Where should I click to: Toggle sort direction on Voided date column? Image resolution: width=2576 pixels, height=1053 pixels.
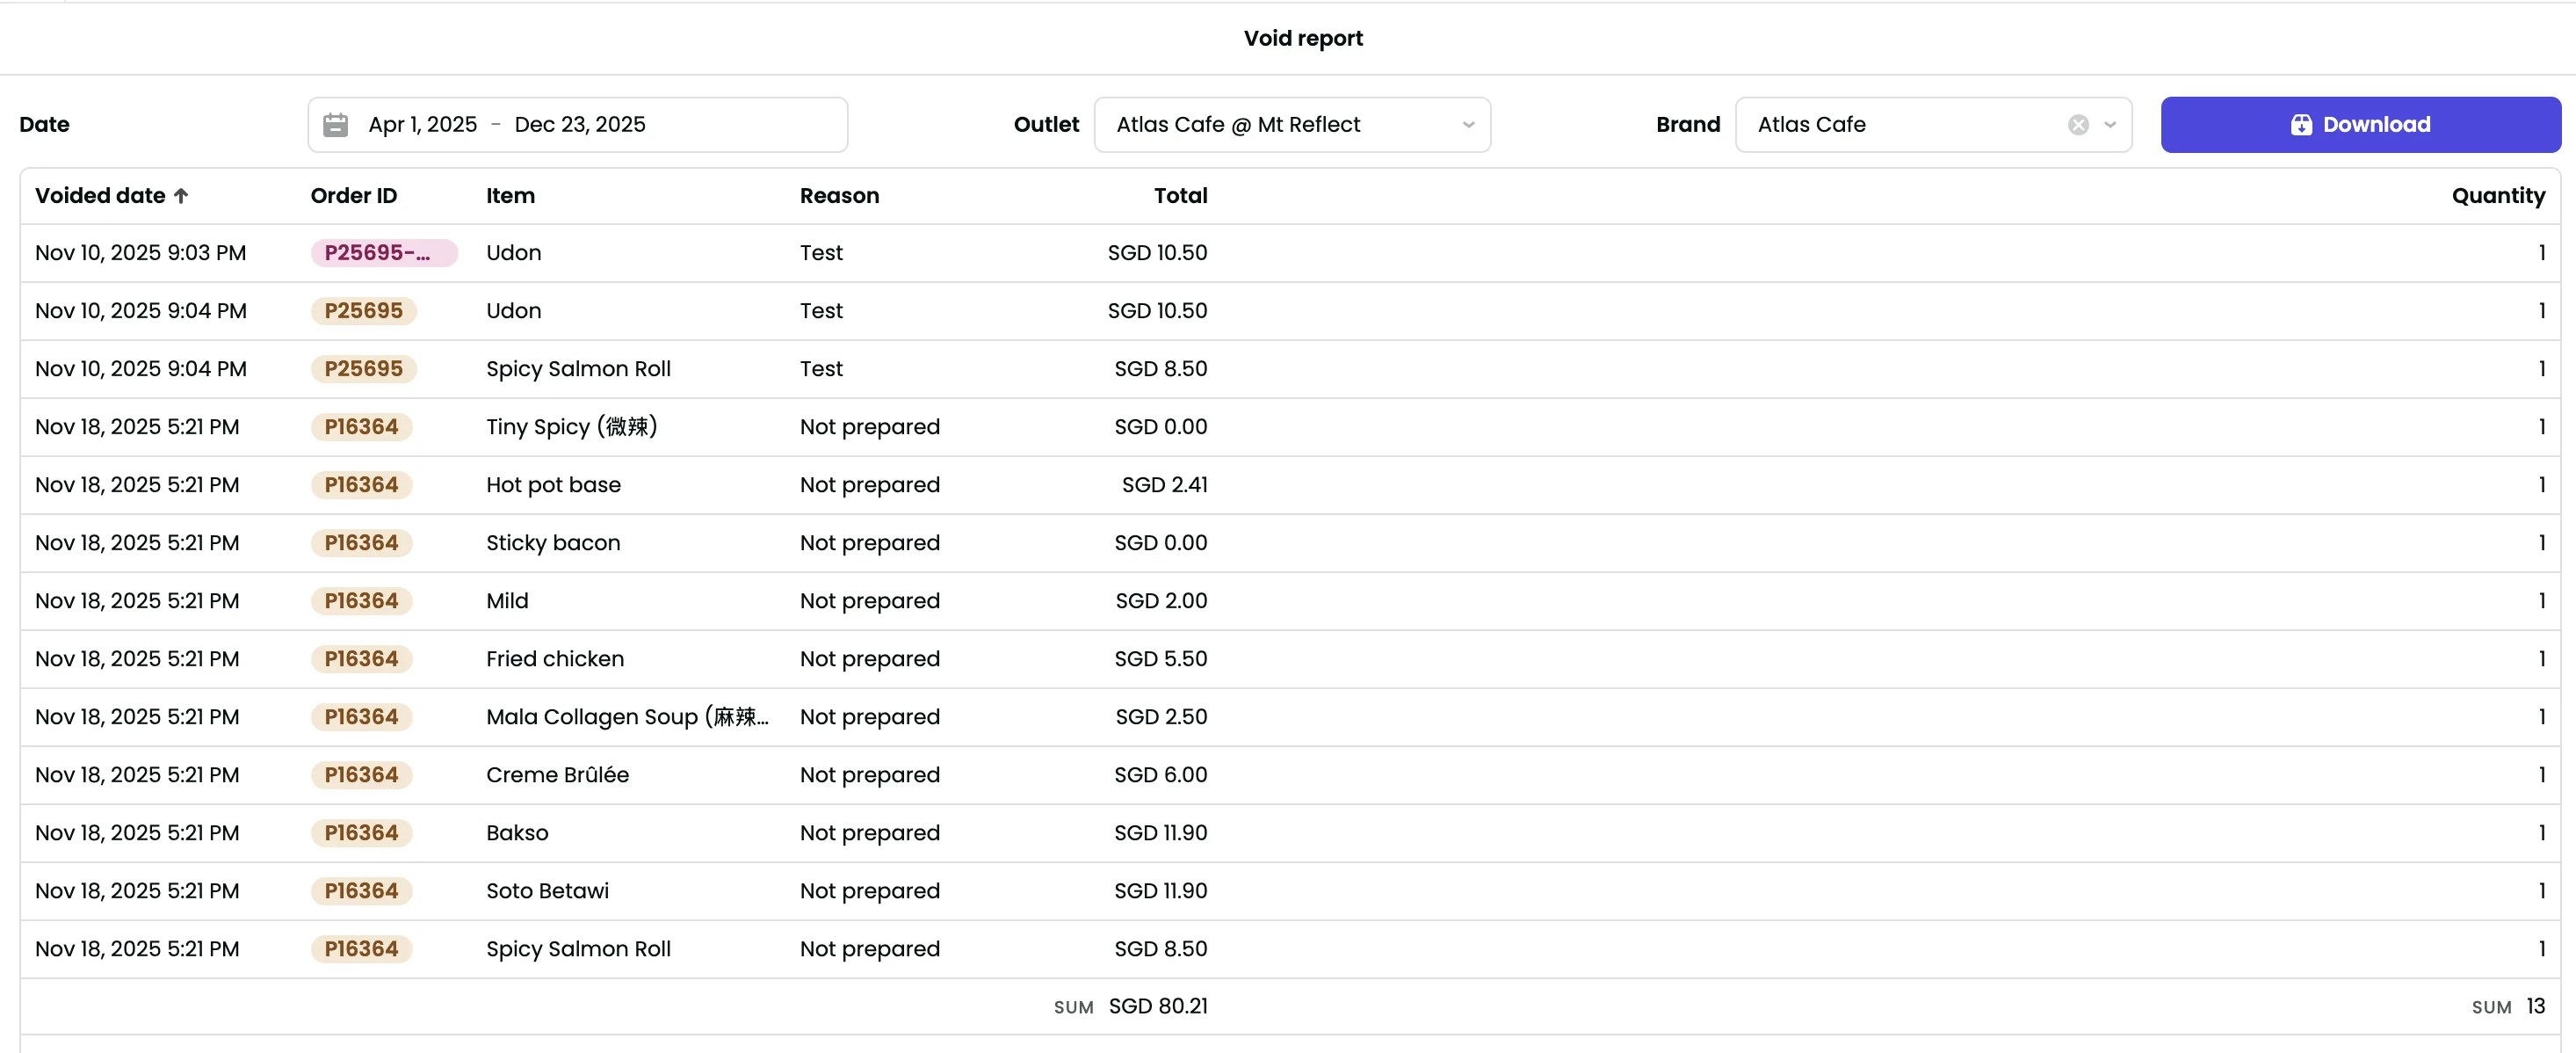(112, 195)
